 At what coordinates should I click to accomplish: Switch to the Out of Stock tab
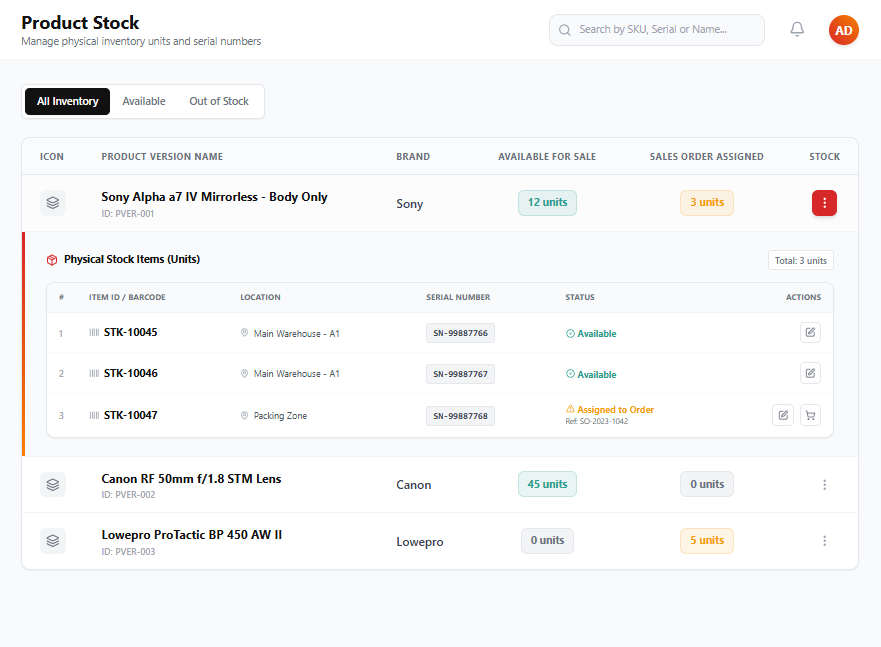[219, 101]
